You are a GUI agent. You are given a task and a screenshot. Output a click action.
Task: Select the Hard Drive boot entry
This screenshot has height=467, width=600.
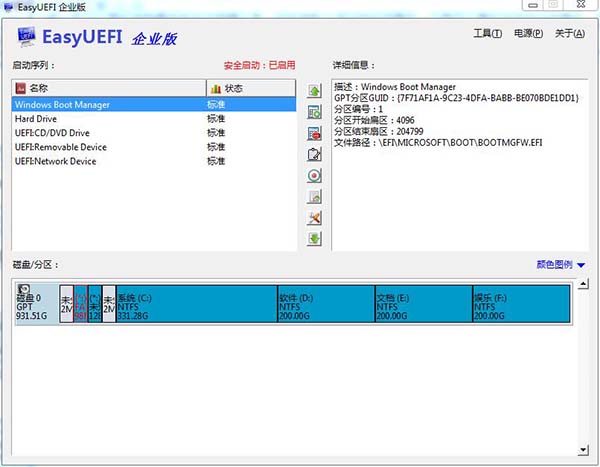(154, 119)
